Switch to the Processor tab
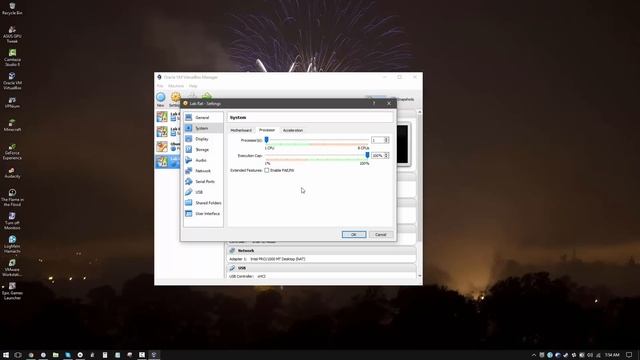The image size is (640, 360). pos(267,130)
